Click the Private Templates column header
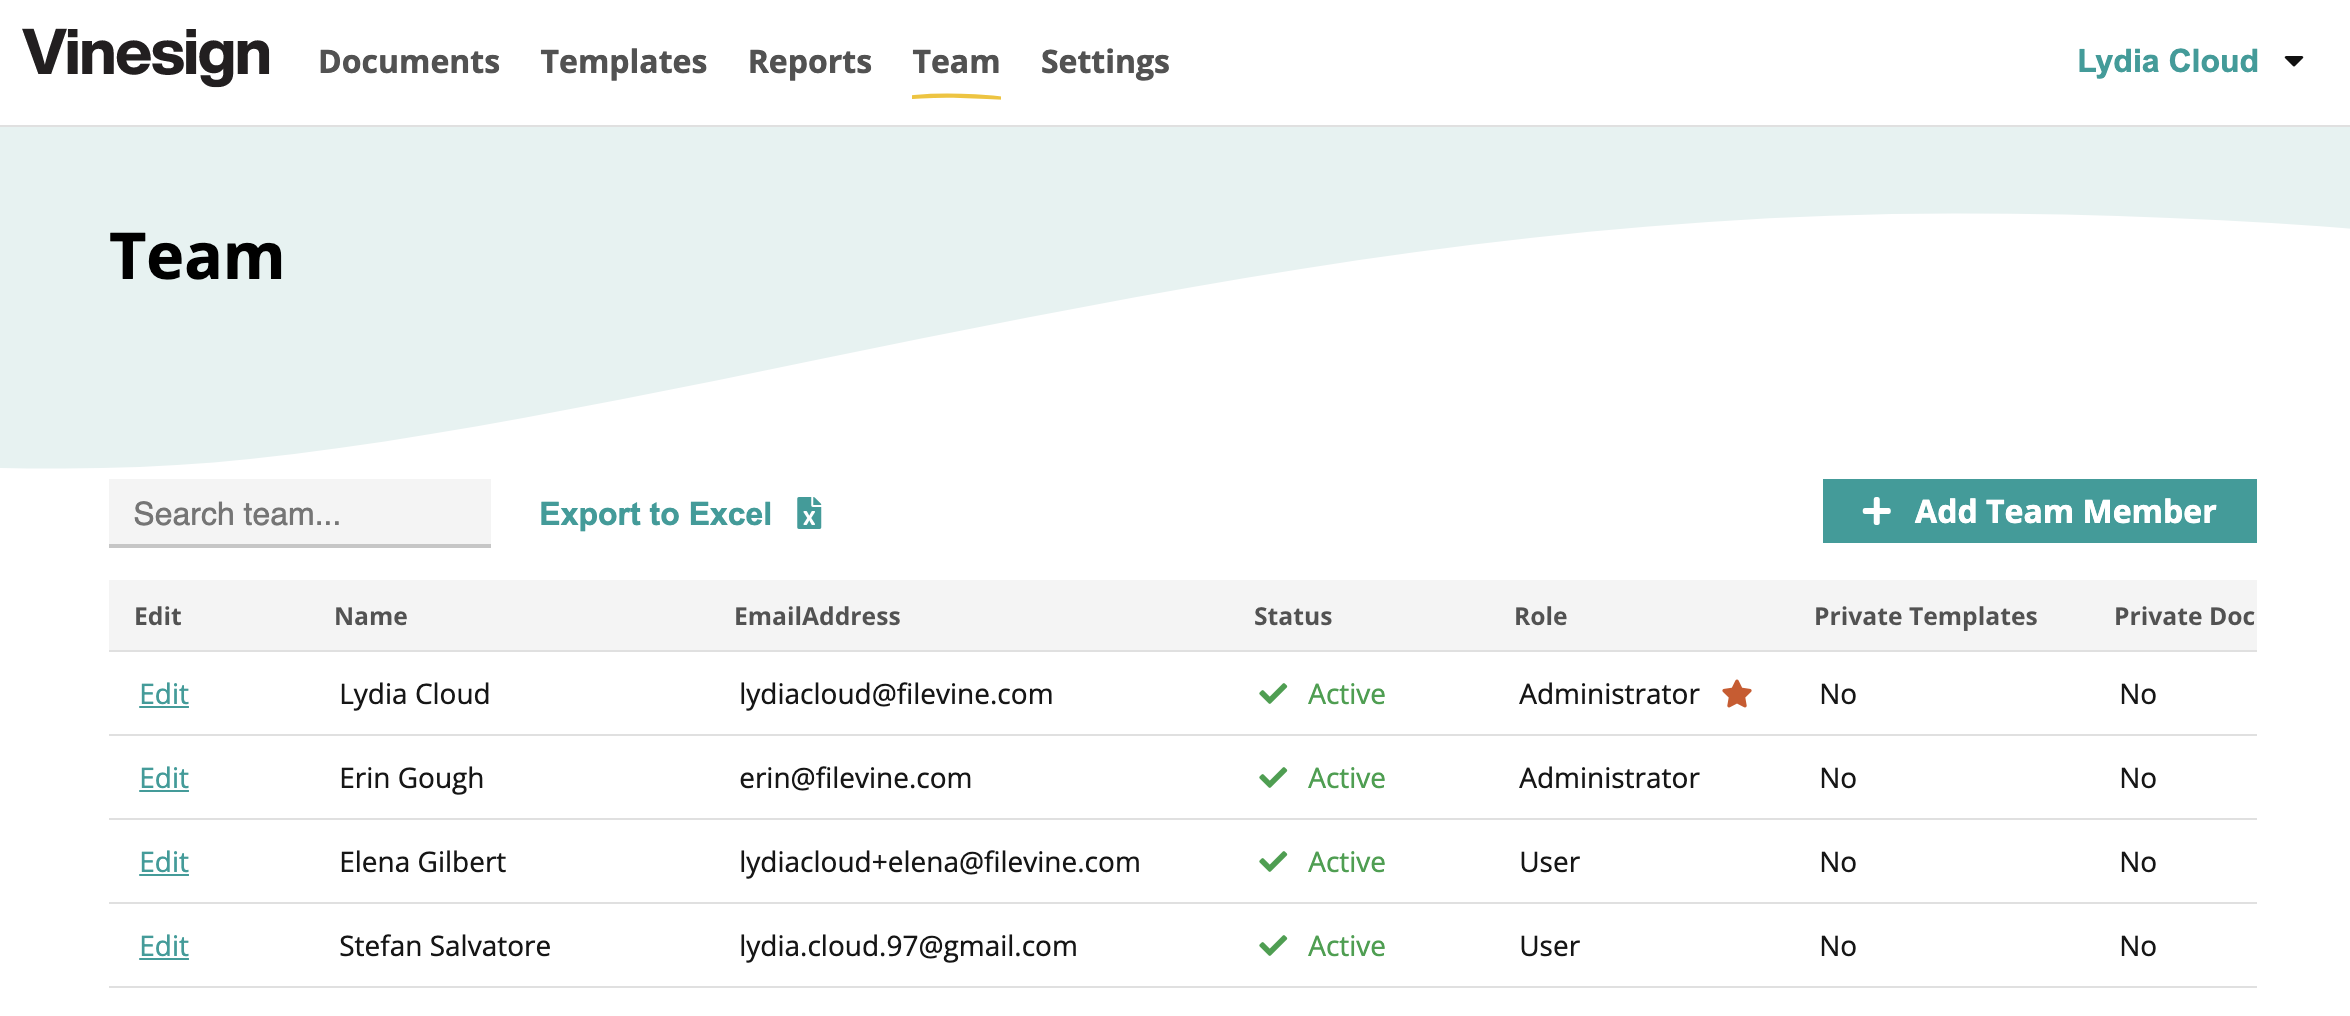Screen dimensions: 2350x1016 1926,616
